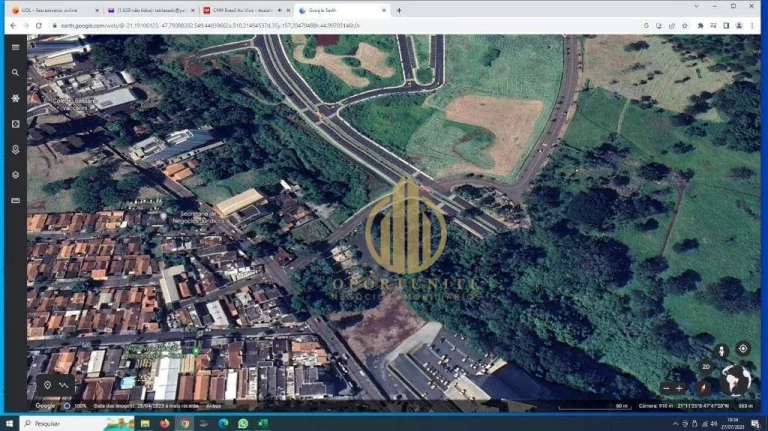Click the mini globe overview
The height and width of the screenshot is (431, 768).
(x=735, y=380)
